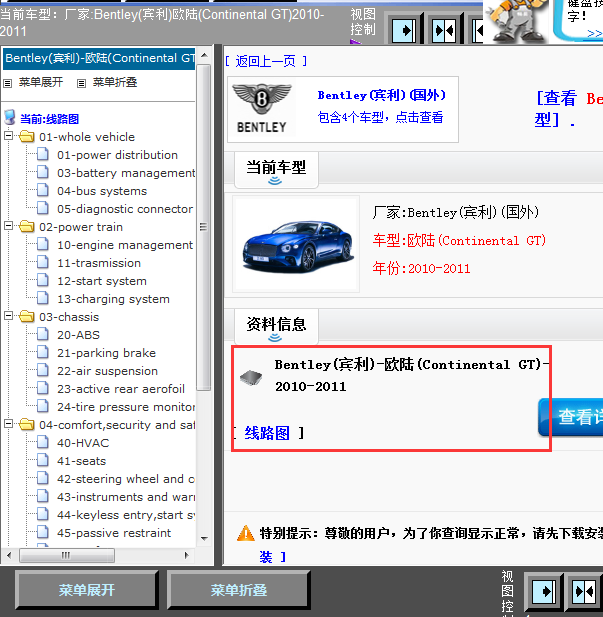Open 43-instruments and warning entry

(126, 497)
